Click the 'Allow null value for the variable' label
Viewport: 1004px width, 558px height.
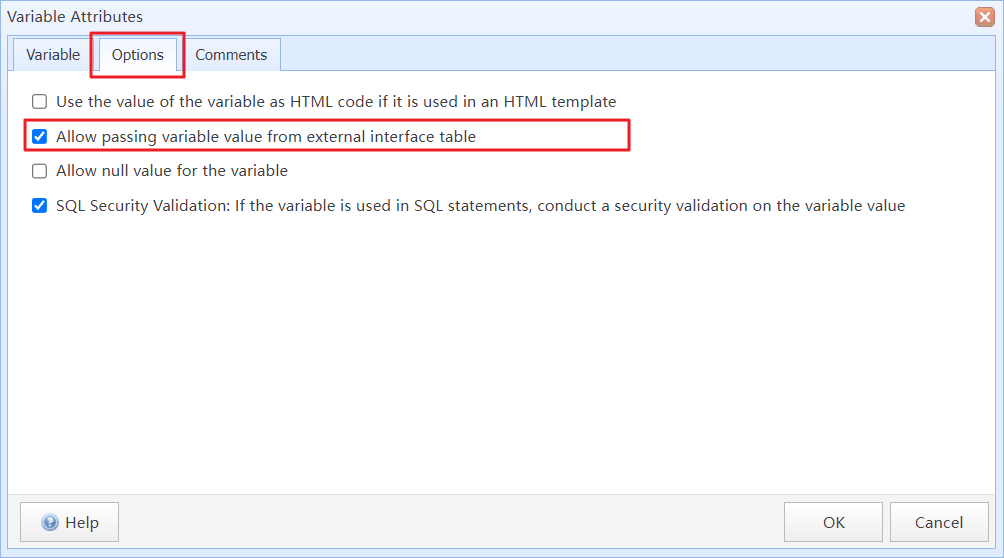click(172, 171)
